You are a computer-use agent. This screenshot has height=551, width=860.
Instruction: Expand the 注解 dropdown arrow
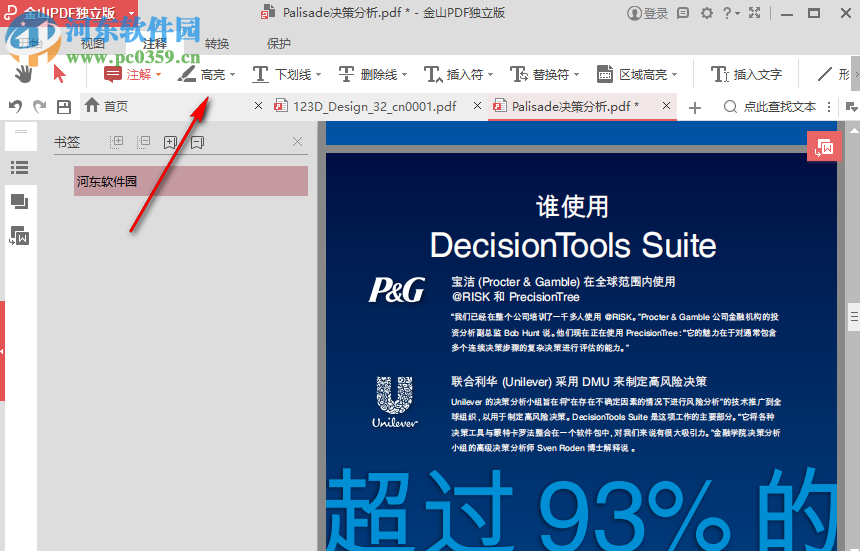159,75
